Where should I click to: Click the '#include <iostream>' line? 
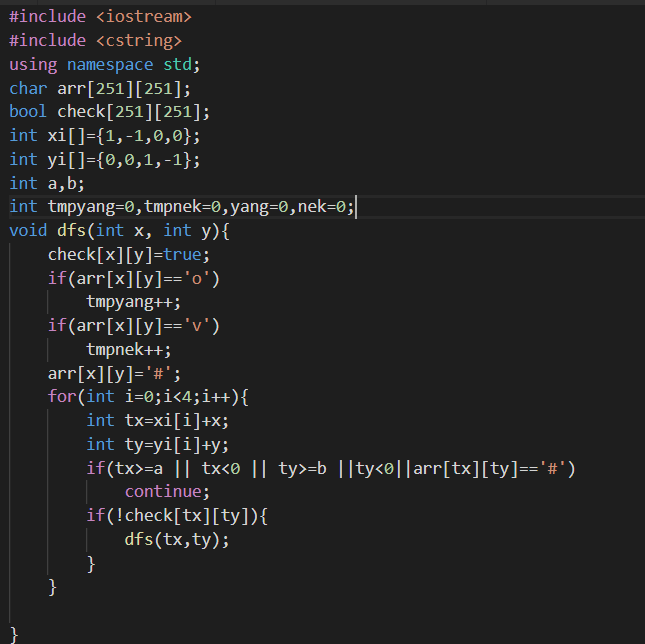click(x=100, y=17)
